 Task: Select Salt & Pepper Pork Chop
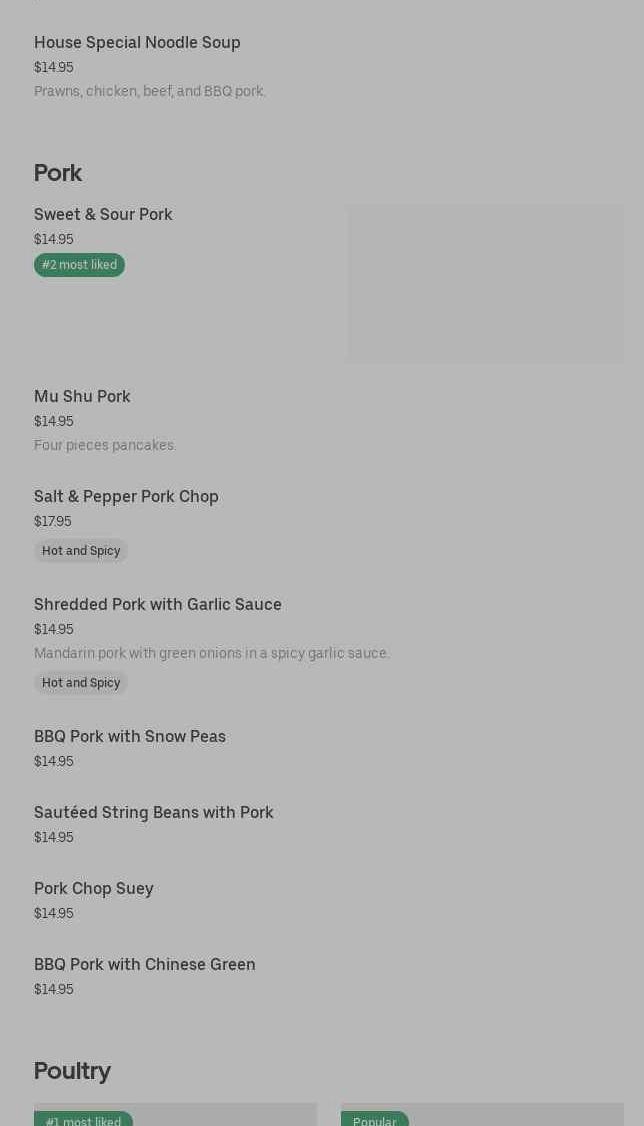point(126,496)
